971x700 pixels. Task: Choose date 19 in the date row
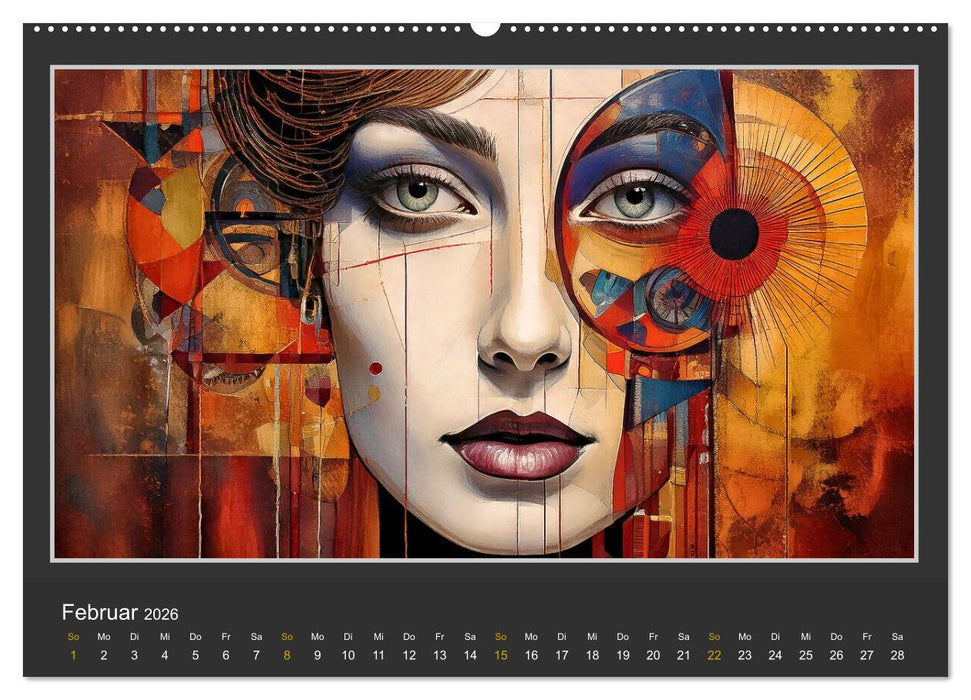[622, 655]
